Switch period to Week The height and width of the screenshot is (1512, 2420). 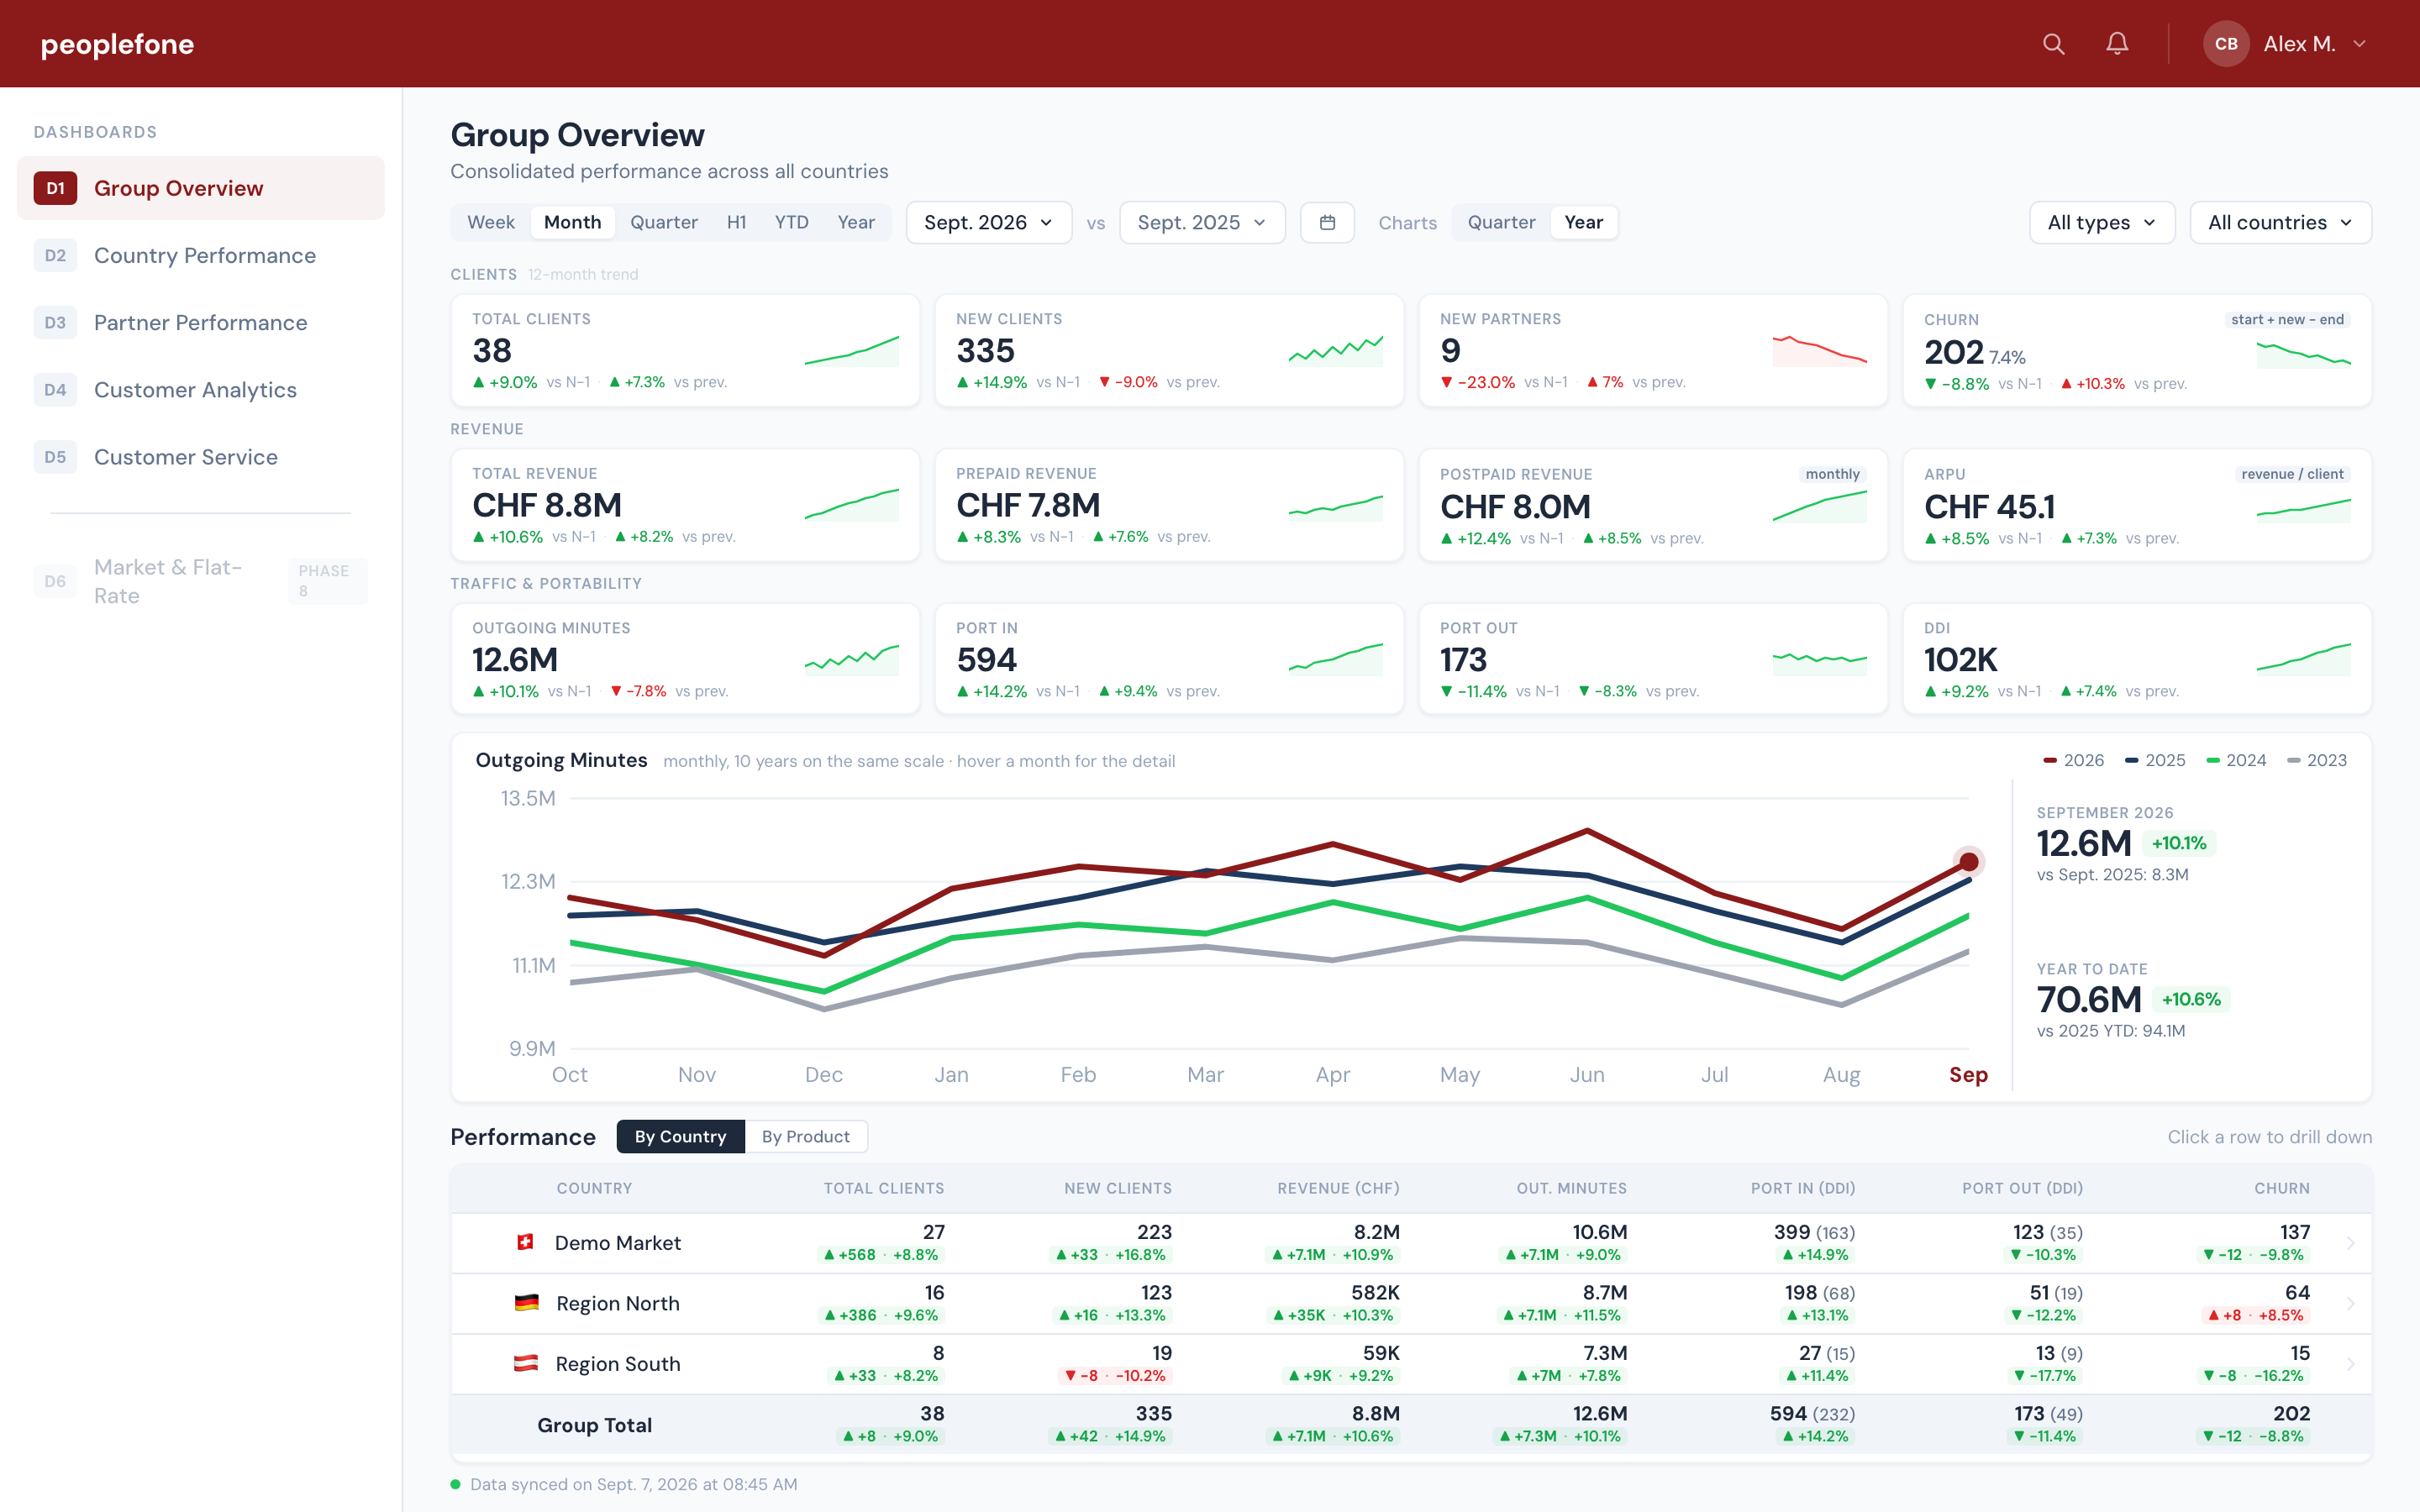click(x=491, y=222)
